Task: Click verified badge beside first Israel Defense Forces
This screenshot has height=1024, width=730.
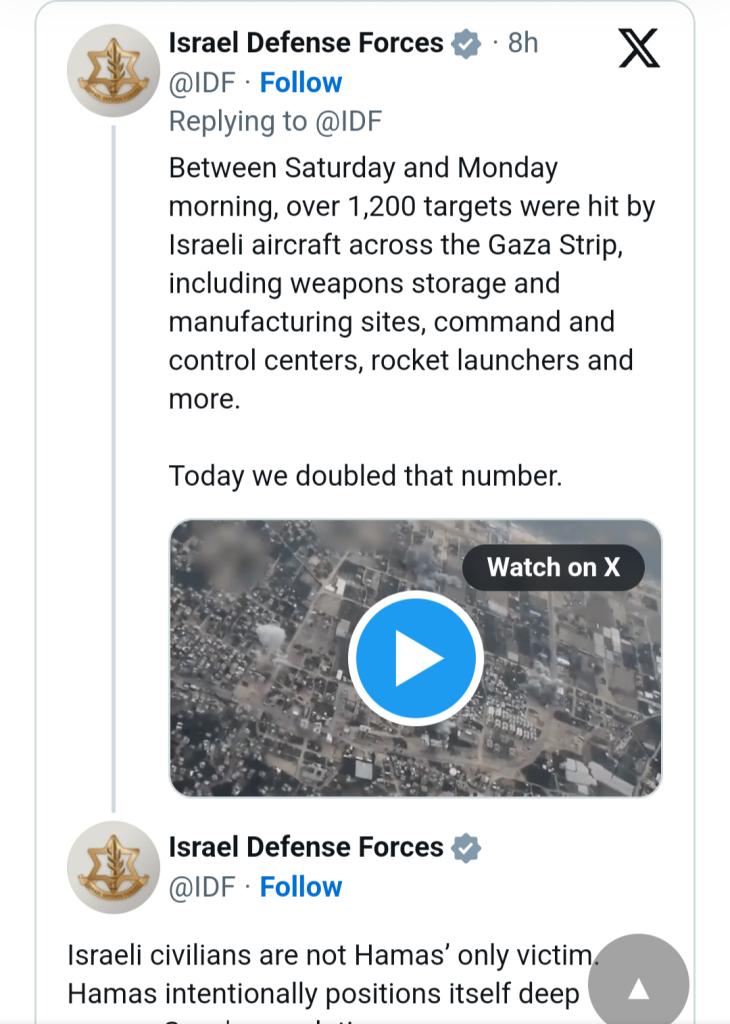Action: [x=466, y=44]
